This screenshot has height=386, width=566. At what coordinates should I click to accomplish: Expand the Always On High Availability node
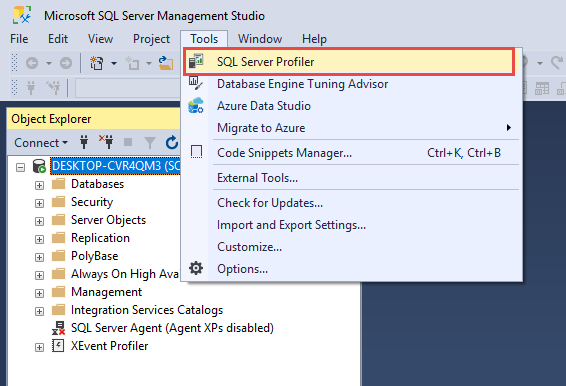tap(39, 276)
